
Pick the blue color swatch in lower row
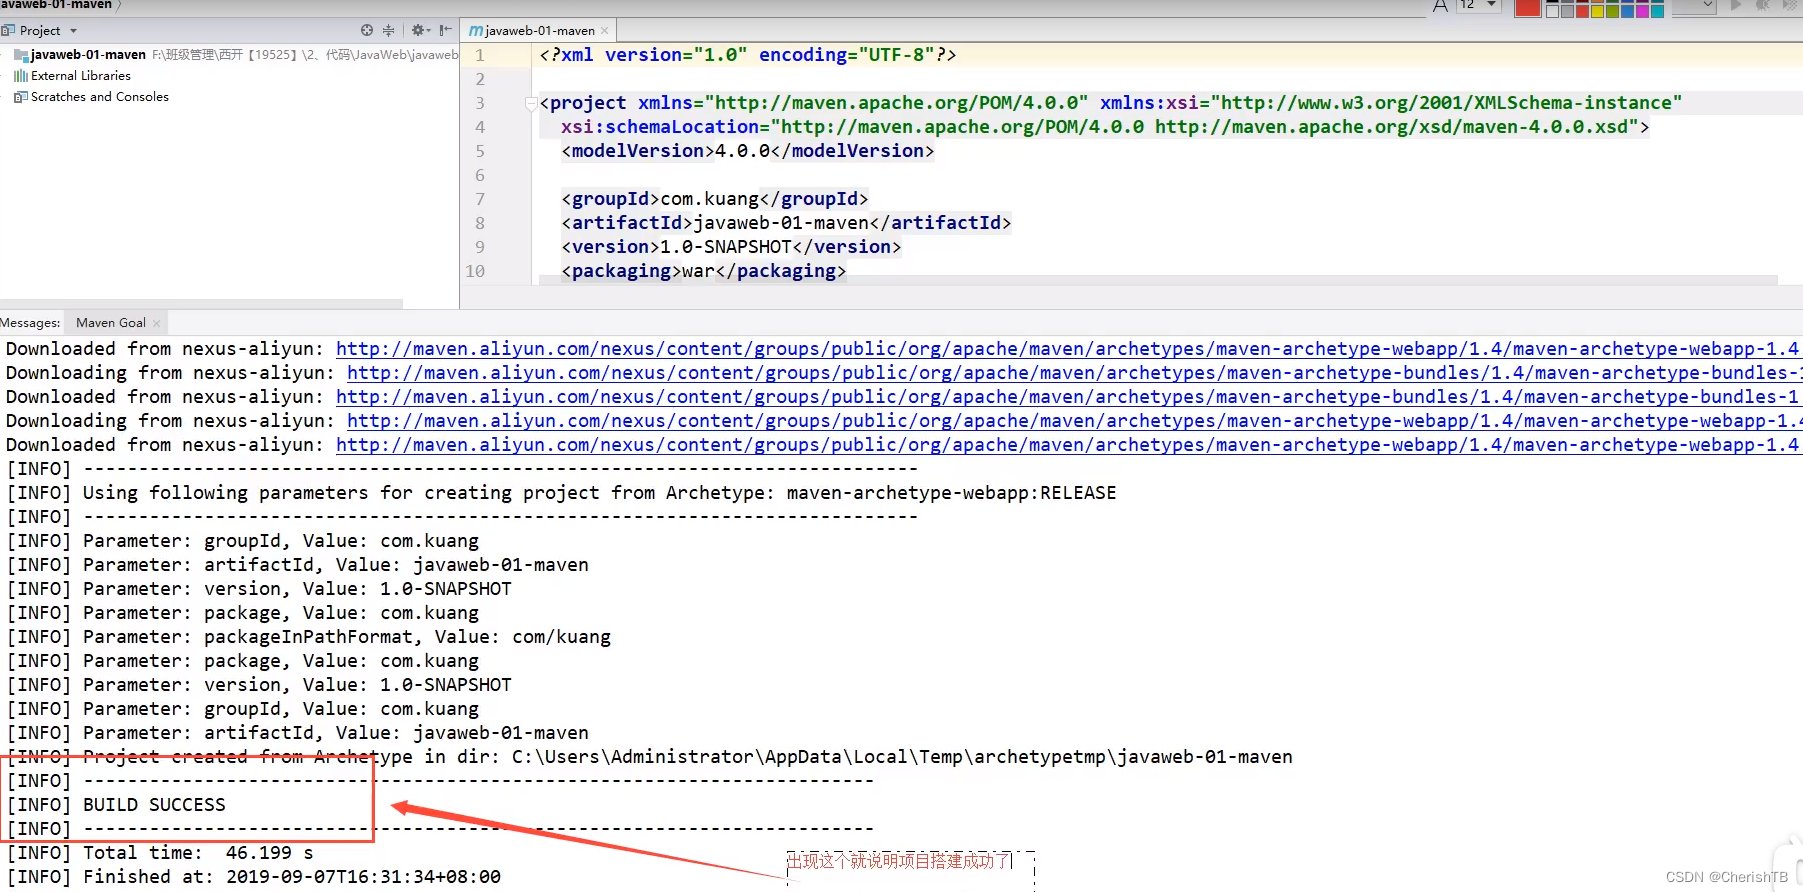click(x=1627, y=11)
